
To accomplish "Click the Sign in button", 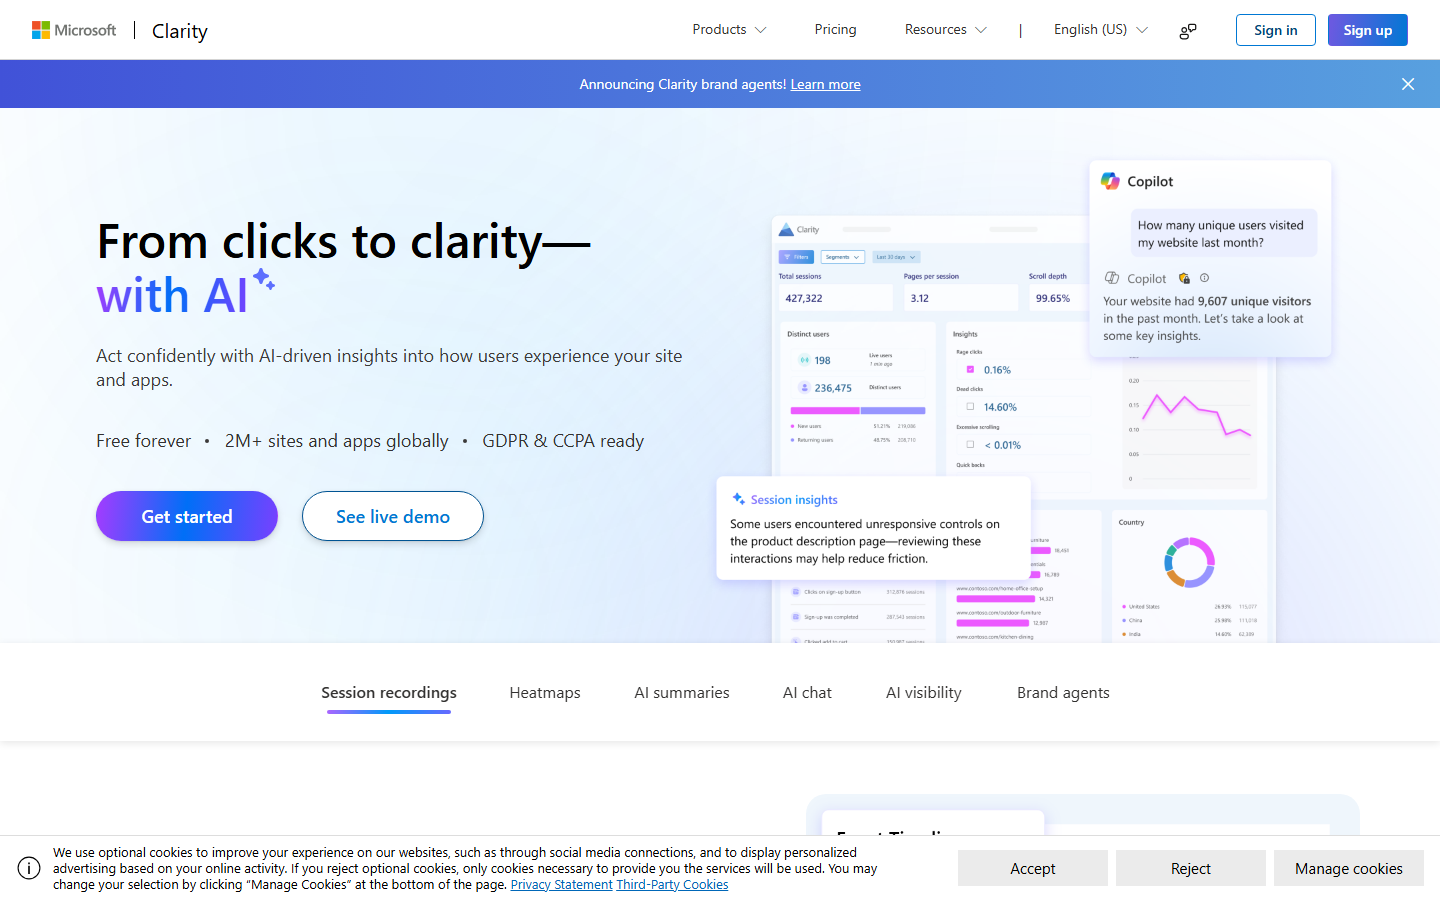I will [x=1276, y=30].
